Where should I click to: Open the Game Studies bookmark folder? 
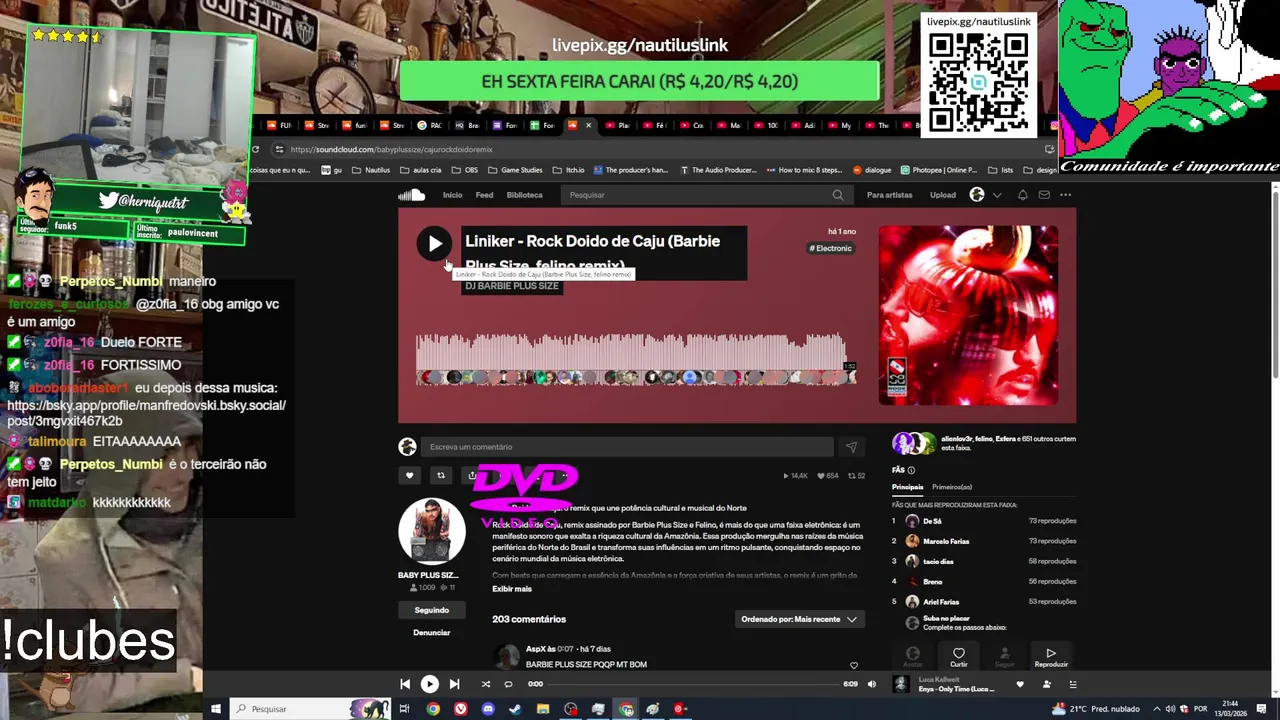(x=514, y=170)
